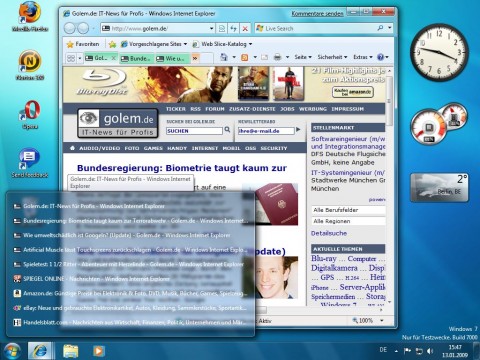Open Mozilla Firefox desktop shortcut
The height and width of the screenshot is (360, 480).
(x=30, y=17)
